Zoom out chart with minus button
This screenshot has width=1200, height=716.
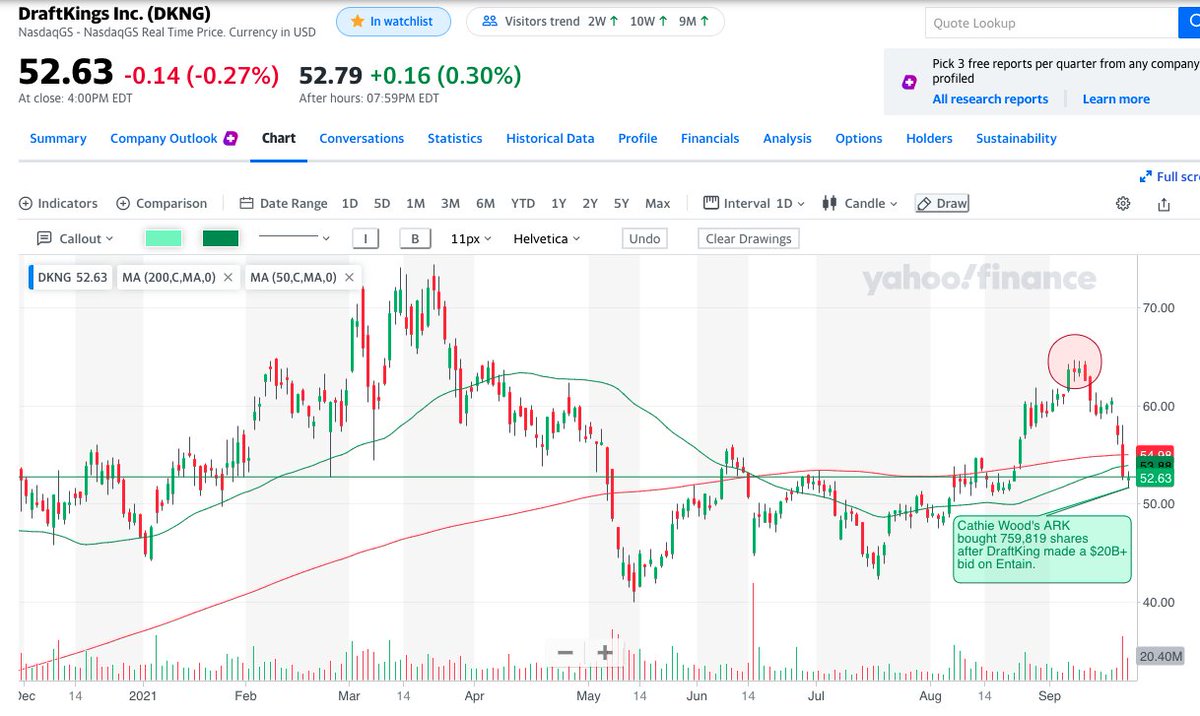[x=565, y=653]
